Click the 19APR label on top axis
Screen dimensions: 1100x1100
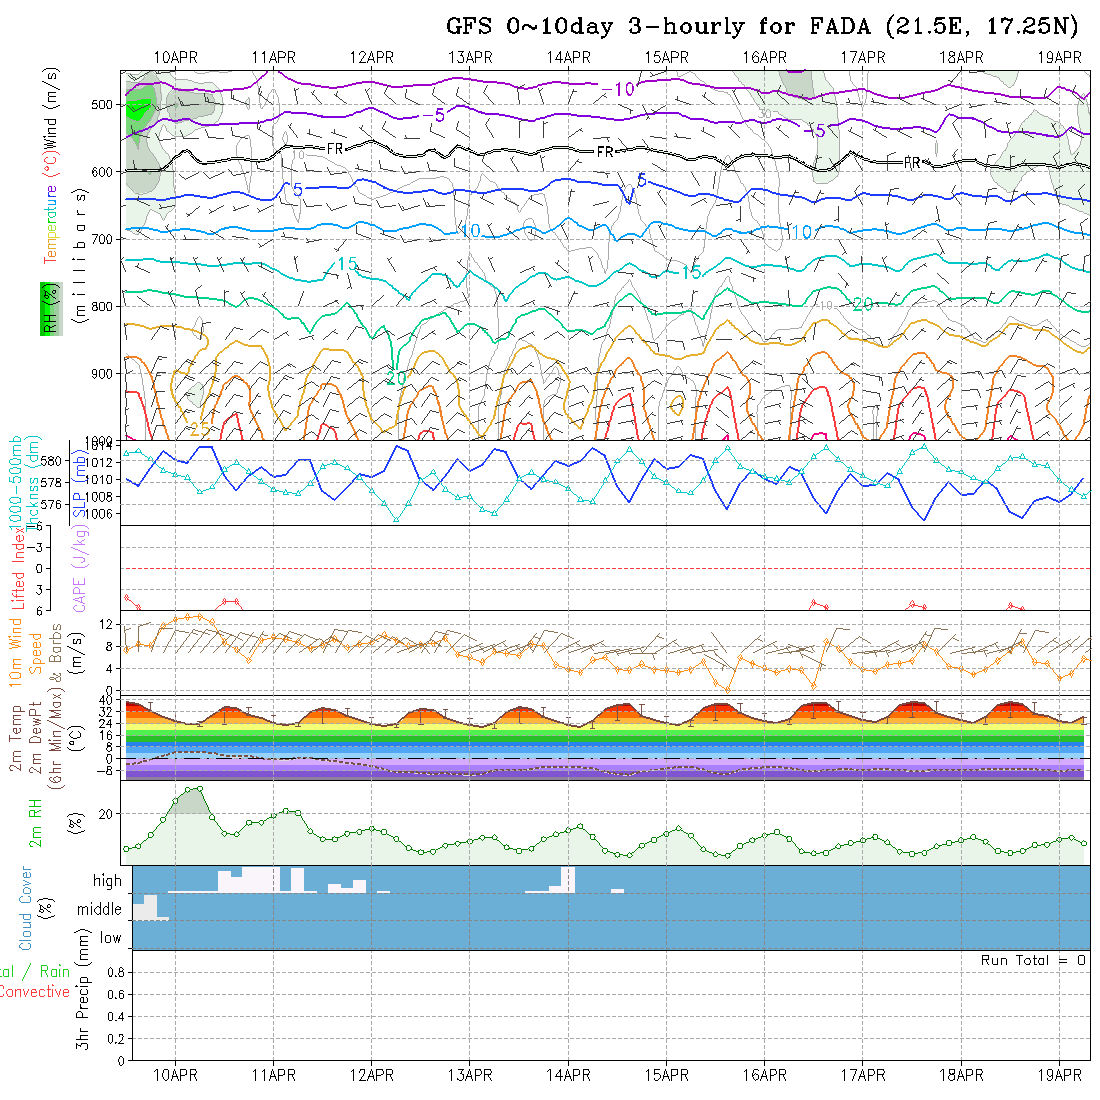pyautogui.click(x=1059, y=57)
